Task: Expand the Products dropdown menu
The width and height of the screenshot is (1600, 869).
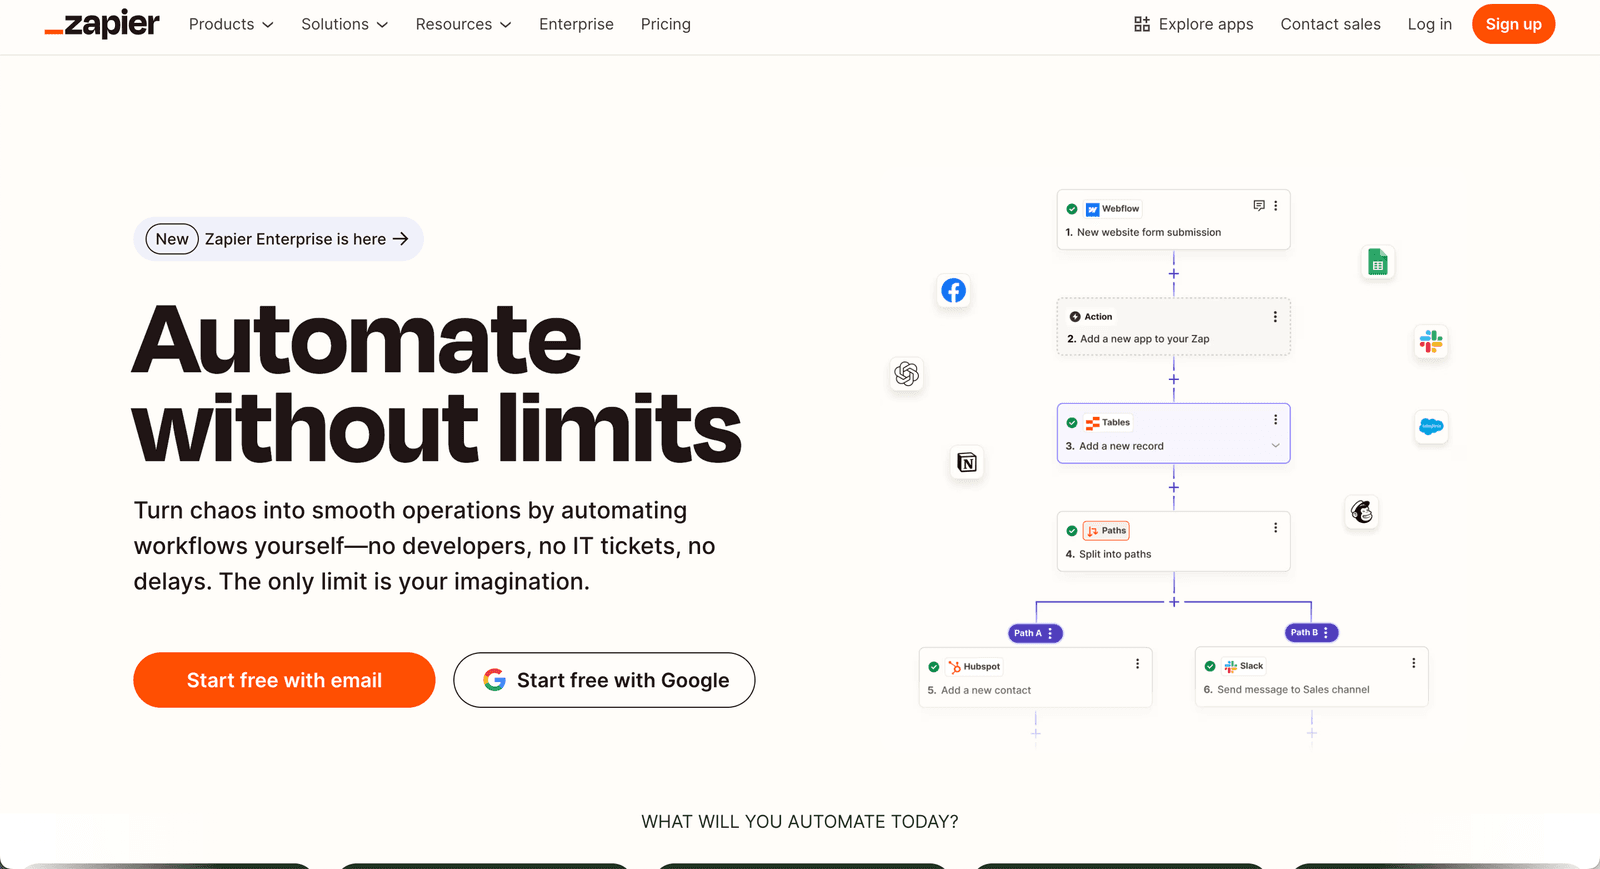Action: point(231,24)
